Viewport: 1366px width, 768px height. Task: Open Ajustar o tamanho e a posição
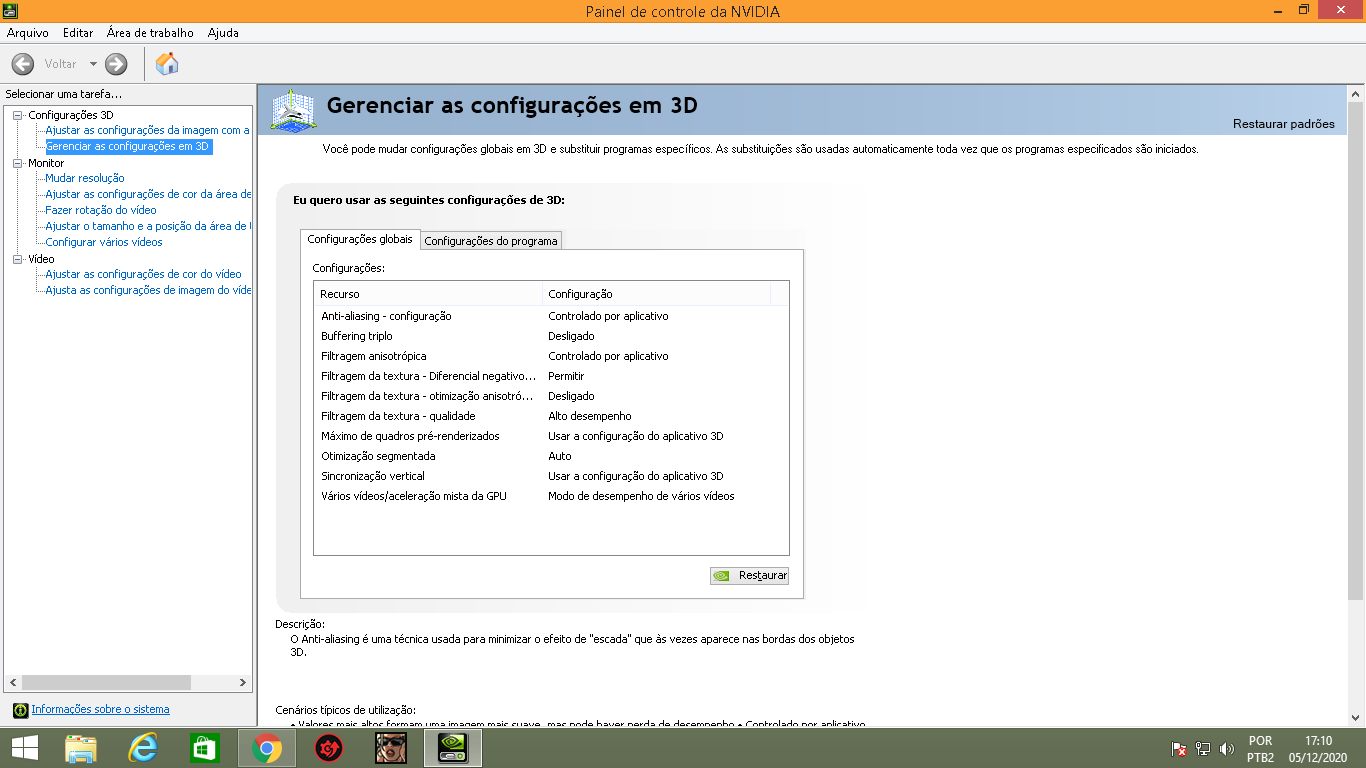coord(148,226)
